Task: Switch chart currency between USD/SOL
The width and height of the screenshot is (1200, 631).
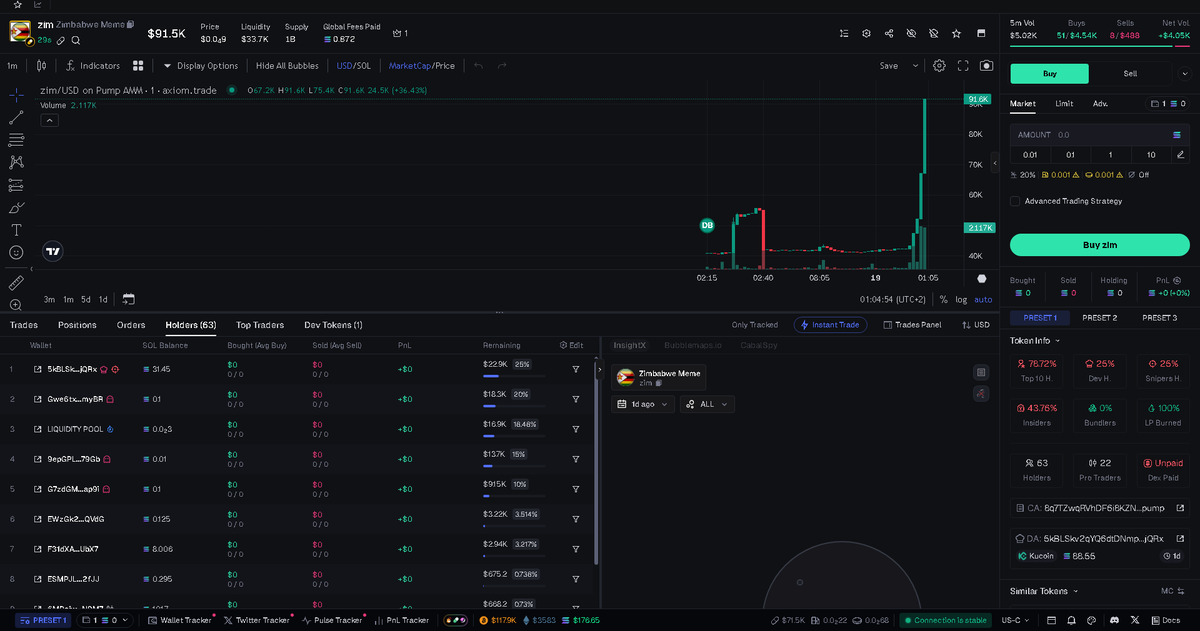Action: coord(353,66)
